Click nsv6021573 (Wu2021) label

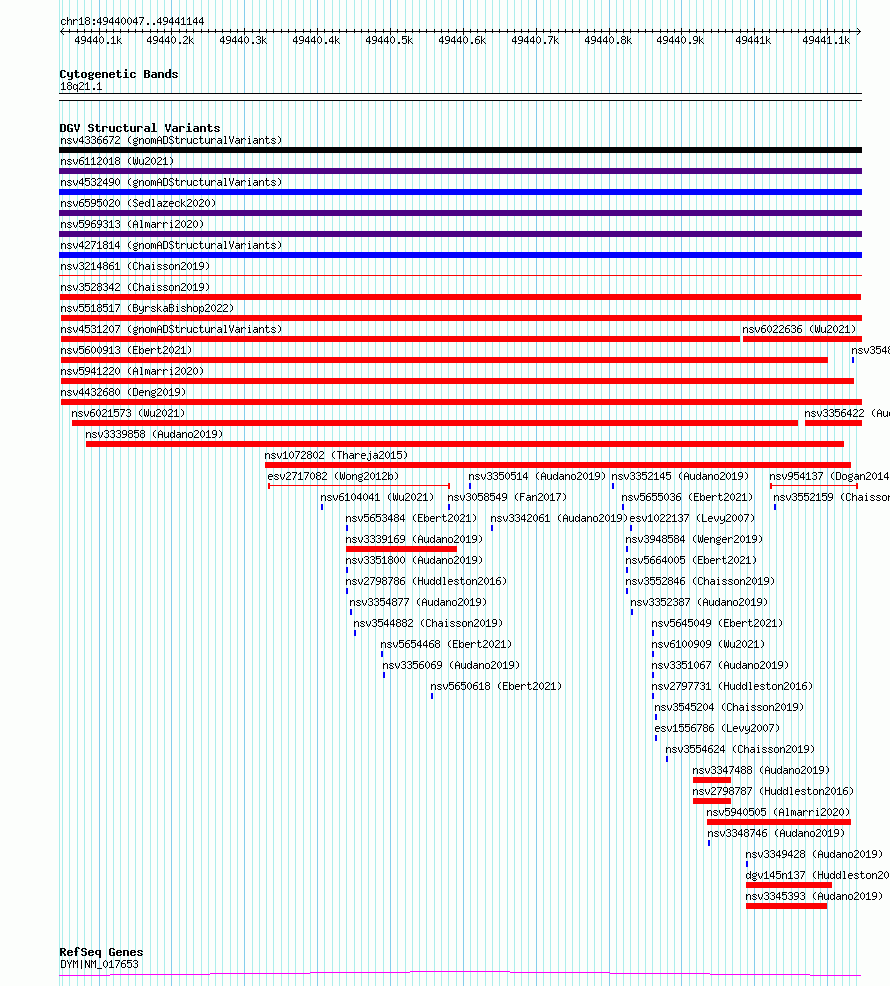tap(128, 414)
